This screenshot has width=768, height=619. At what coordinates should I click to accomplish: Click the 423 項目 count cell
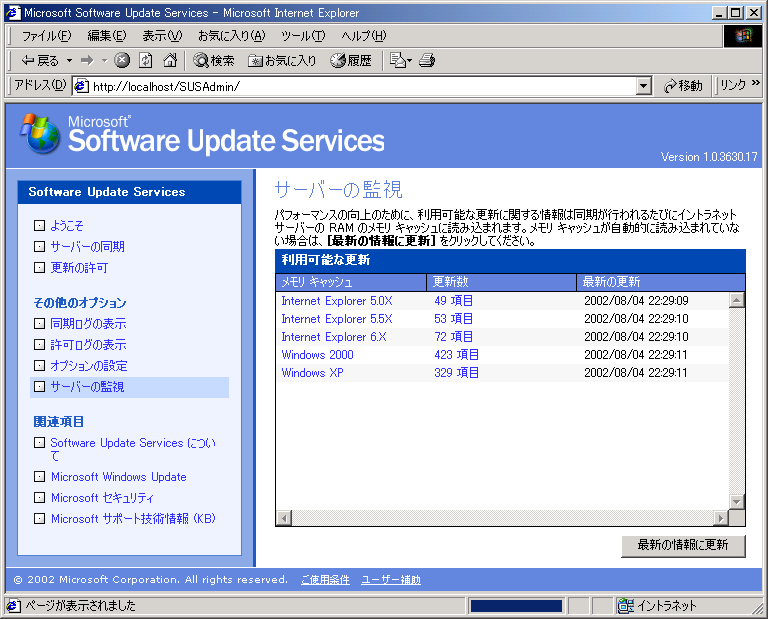[x=456, y=355]
